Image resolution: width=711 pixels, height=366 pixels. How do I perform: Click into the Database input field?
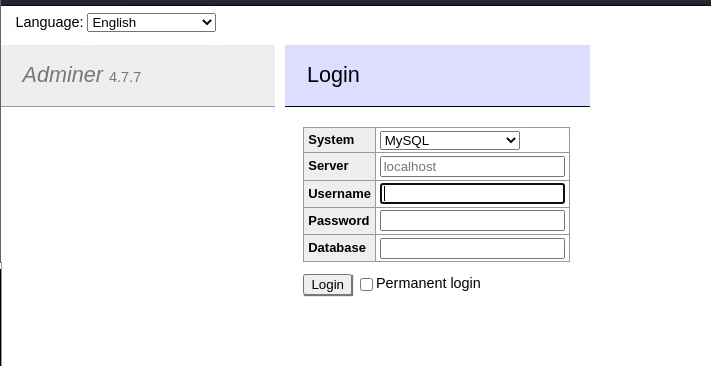(472, 249)
